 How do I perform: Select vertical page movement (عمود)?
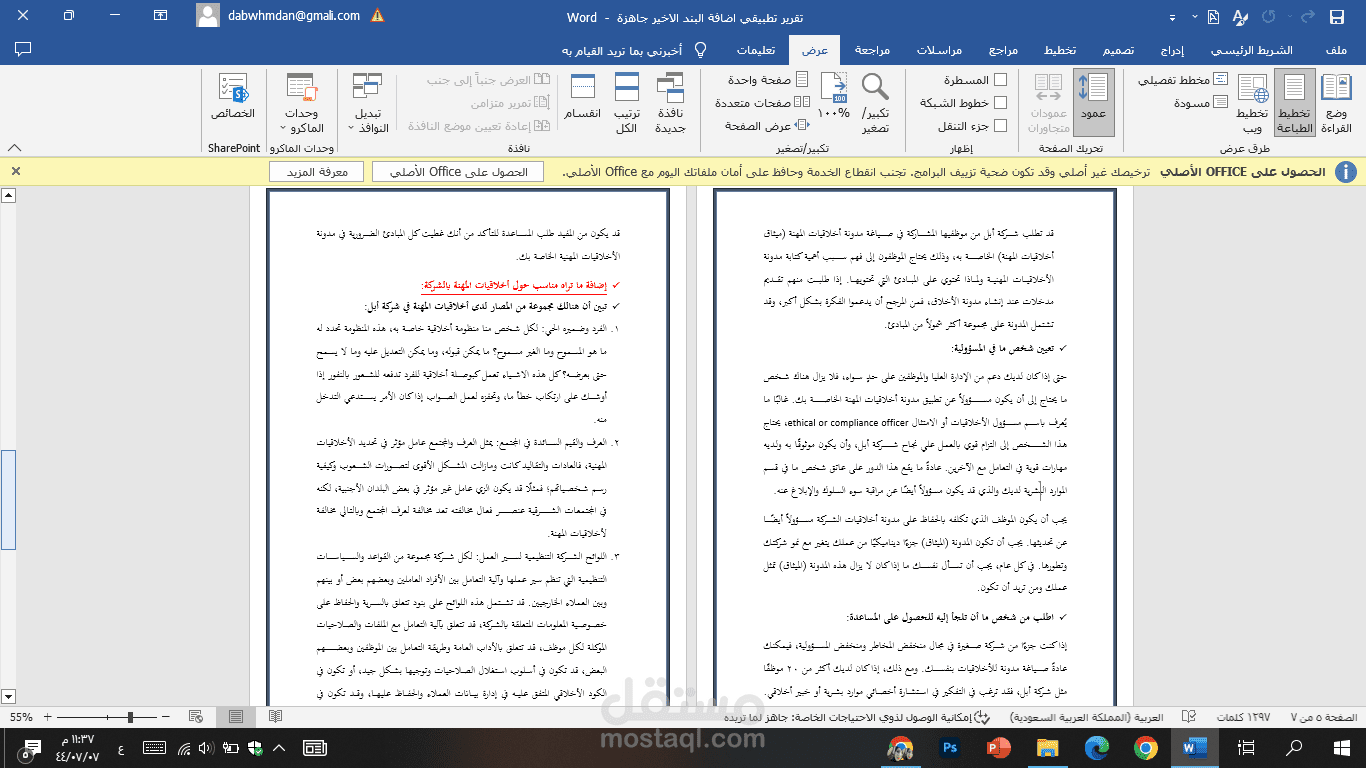pyautogui.click(x=1094, y=103)
